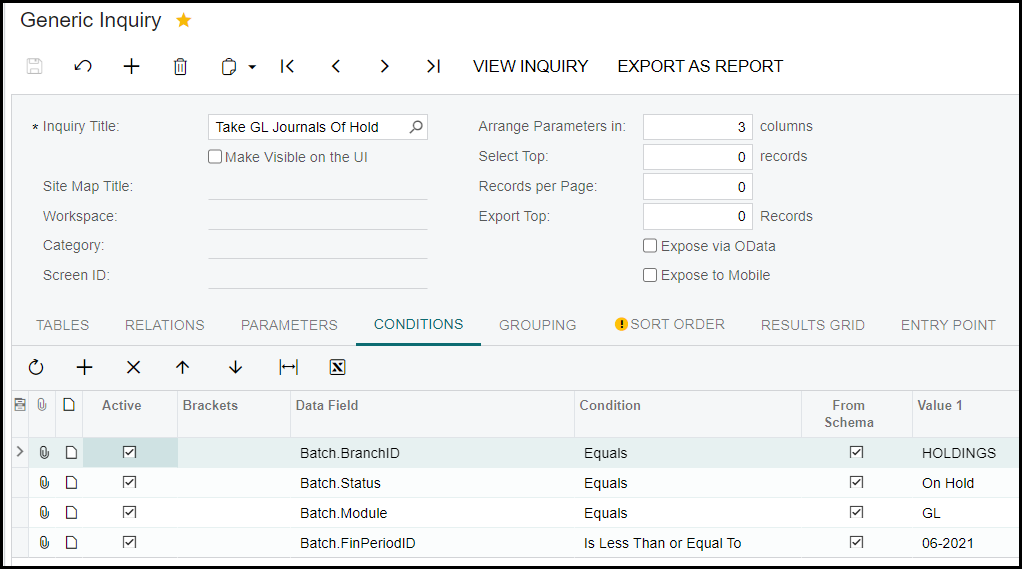Viewport: 1022px width, 569px height.
Task: Click the undo/cancel icon in toolbar
Action: pyautogui.click(x=83, y=67)
